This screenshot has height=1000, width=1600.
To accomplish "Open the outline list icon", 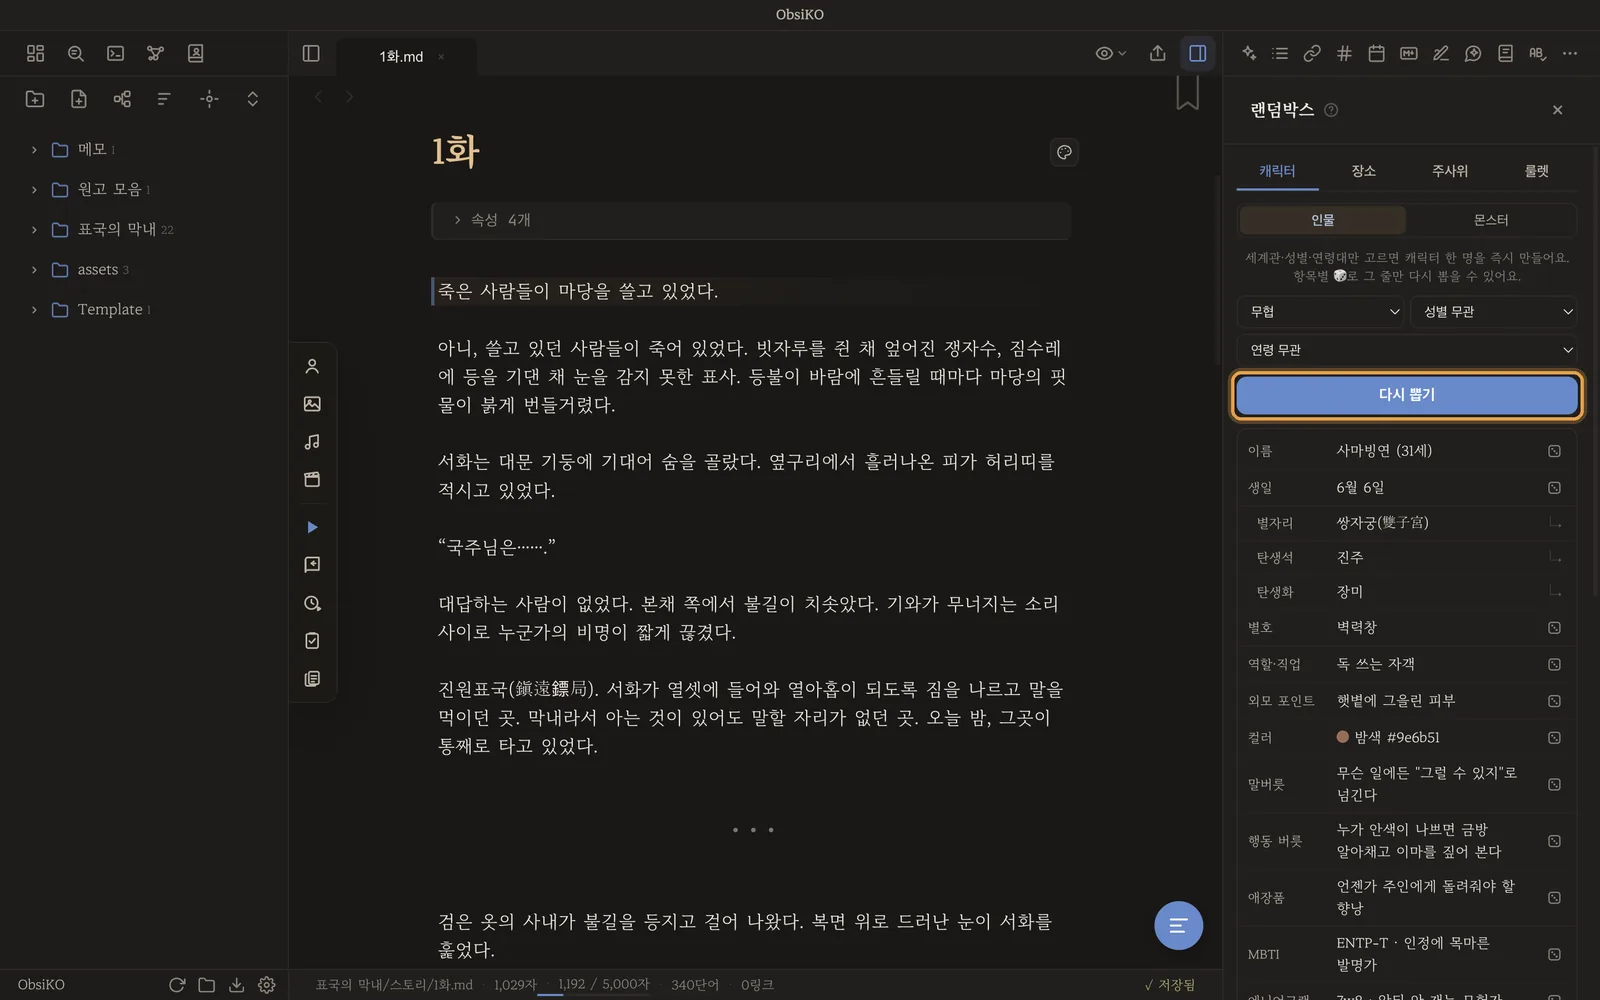I will click(x=1280, y=54).
